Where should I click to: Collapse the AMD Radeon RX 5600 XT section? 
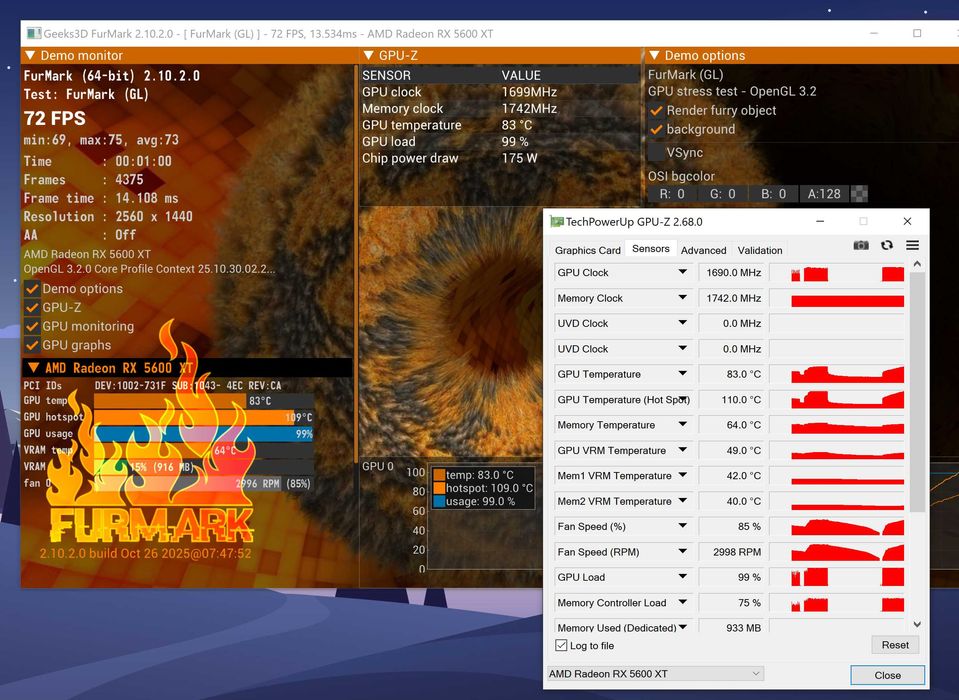pyautogui.click(x=33, y=367)
